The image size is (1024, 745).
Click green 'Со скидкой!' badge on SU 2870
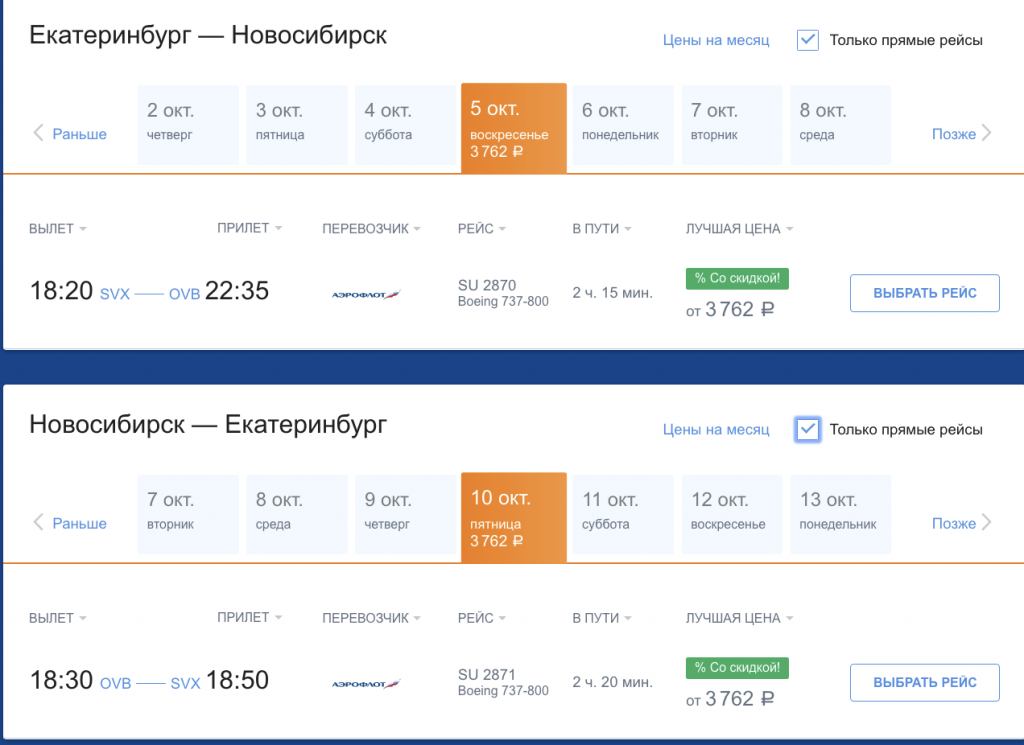coord(737,278)
